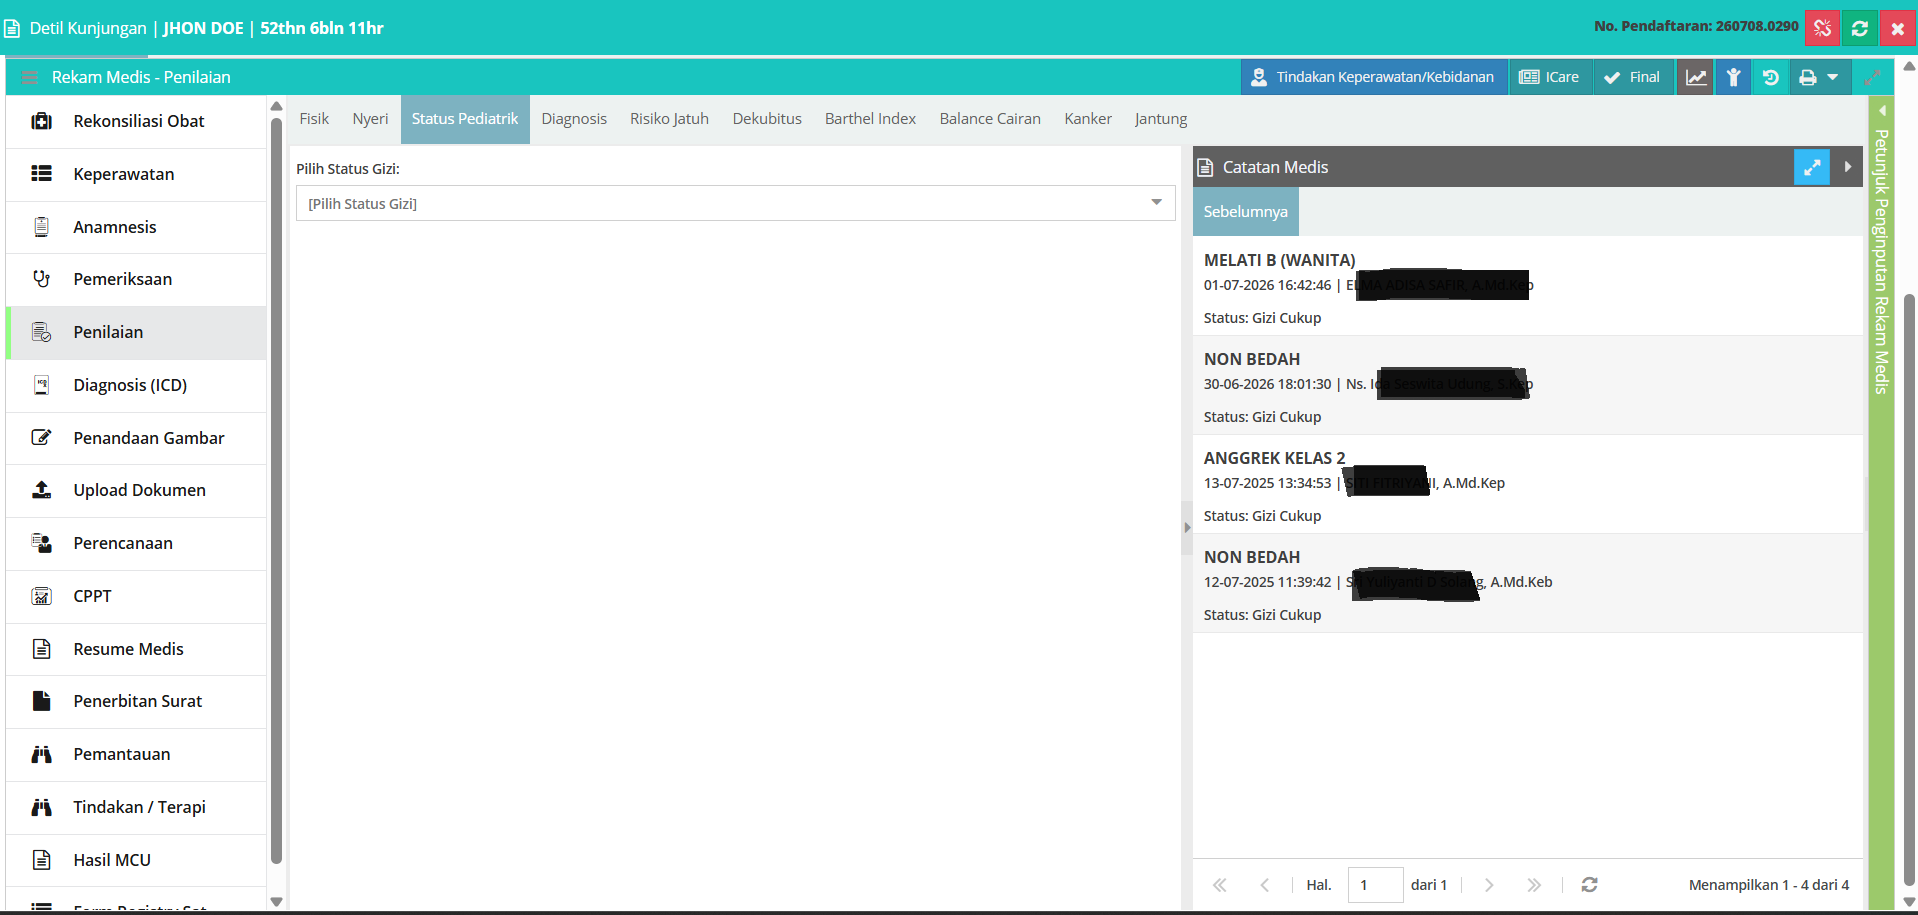Open the Pilih Status Gizi dropdown

point(735,203)
